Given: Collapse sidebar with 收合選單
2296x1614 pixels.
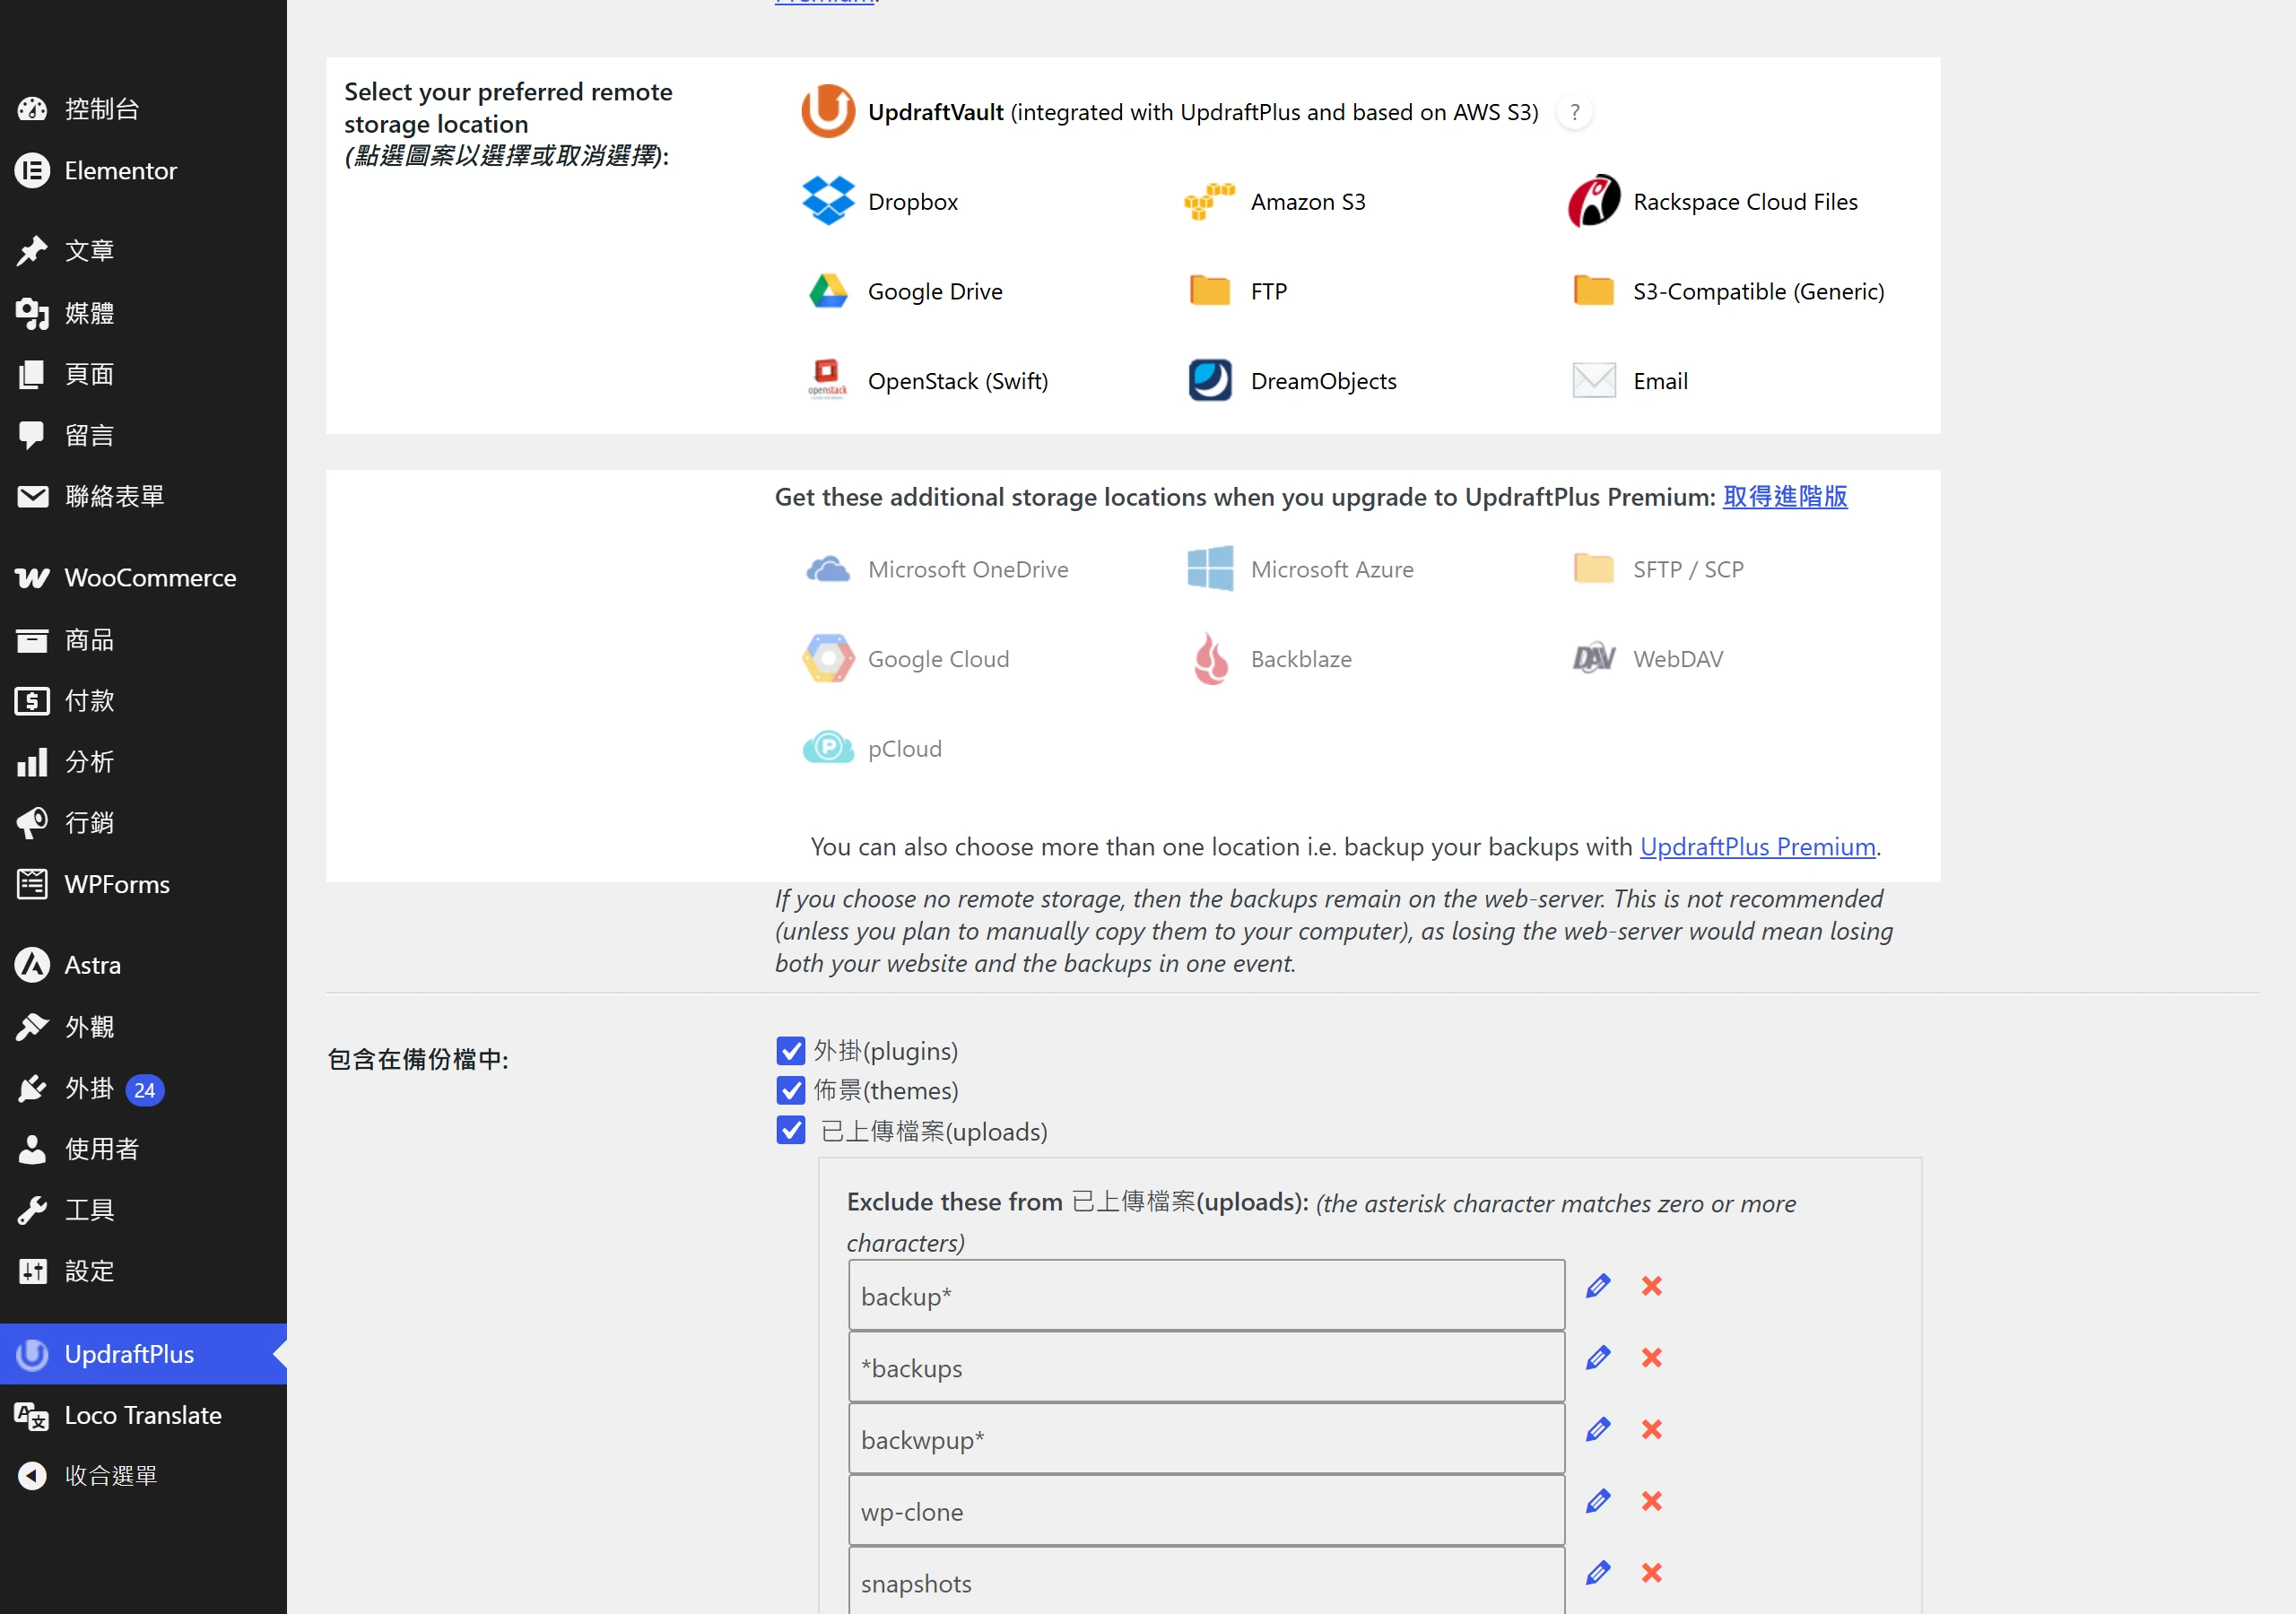Looking at the screenshot, I should [143, 1476].
